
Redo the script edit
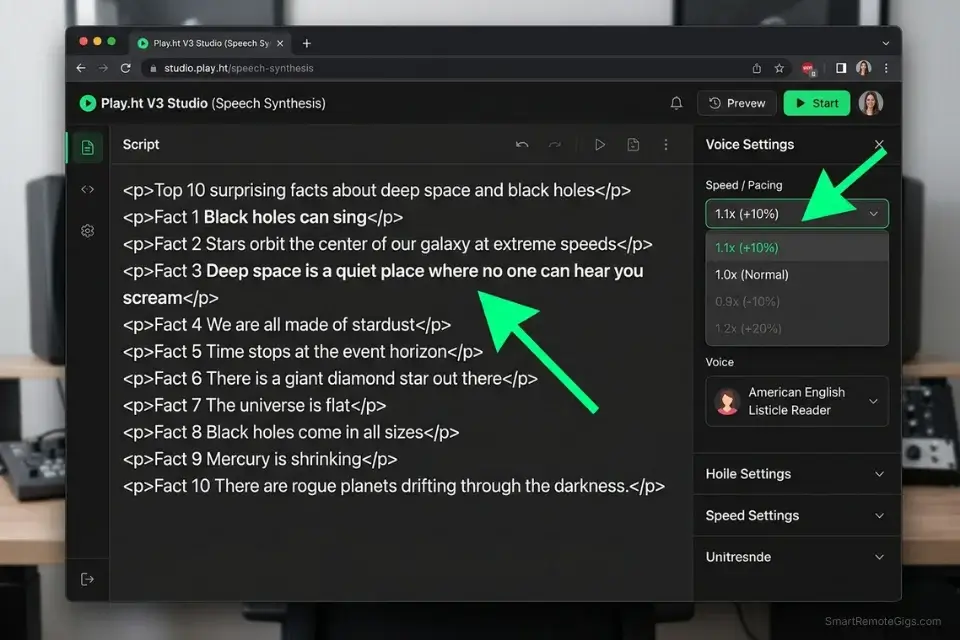pyautogui.click(x=555, y=145)
